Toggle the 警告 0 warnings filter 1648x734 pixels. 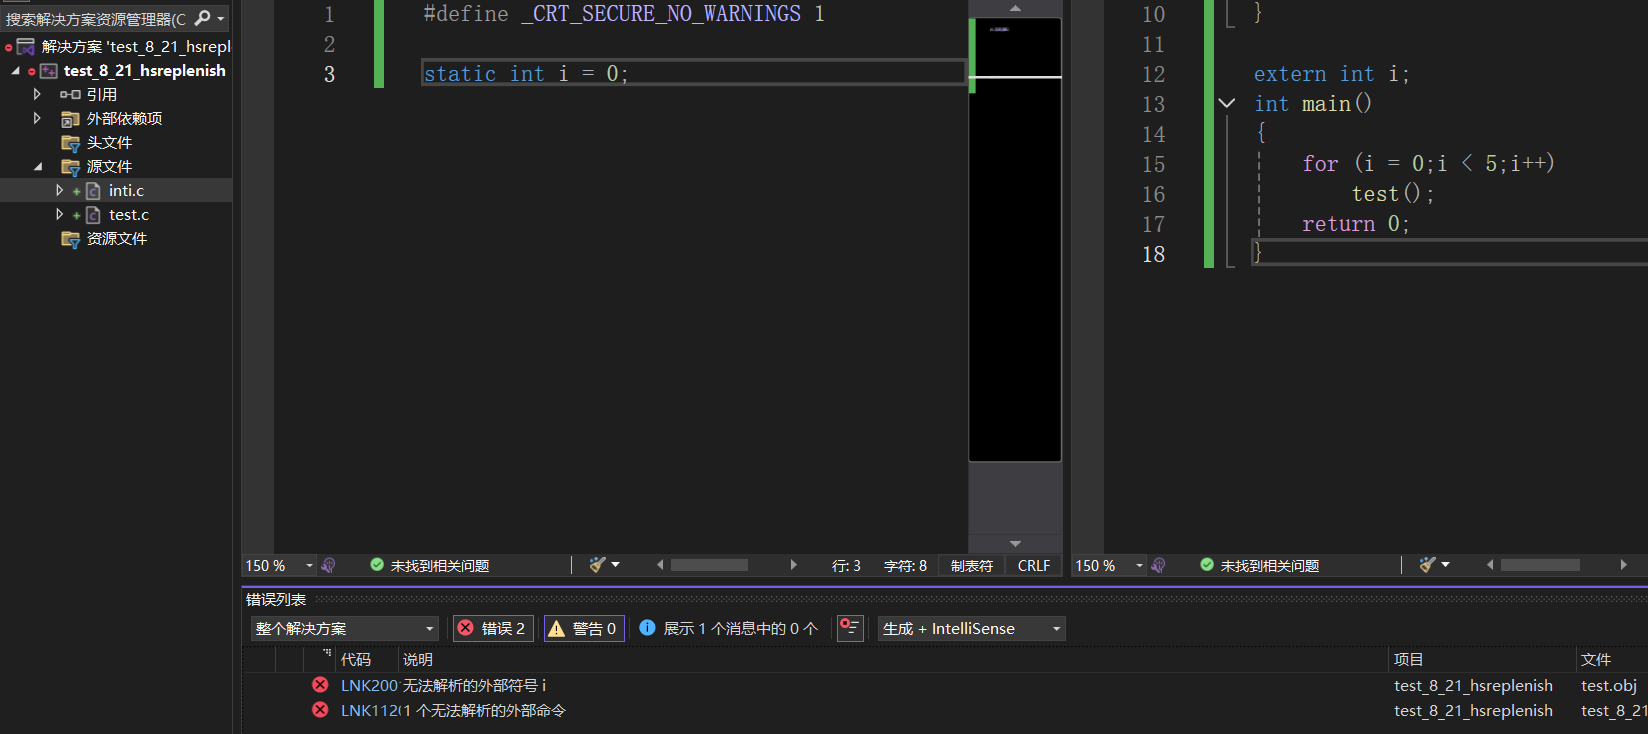pos(585,628)
